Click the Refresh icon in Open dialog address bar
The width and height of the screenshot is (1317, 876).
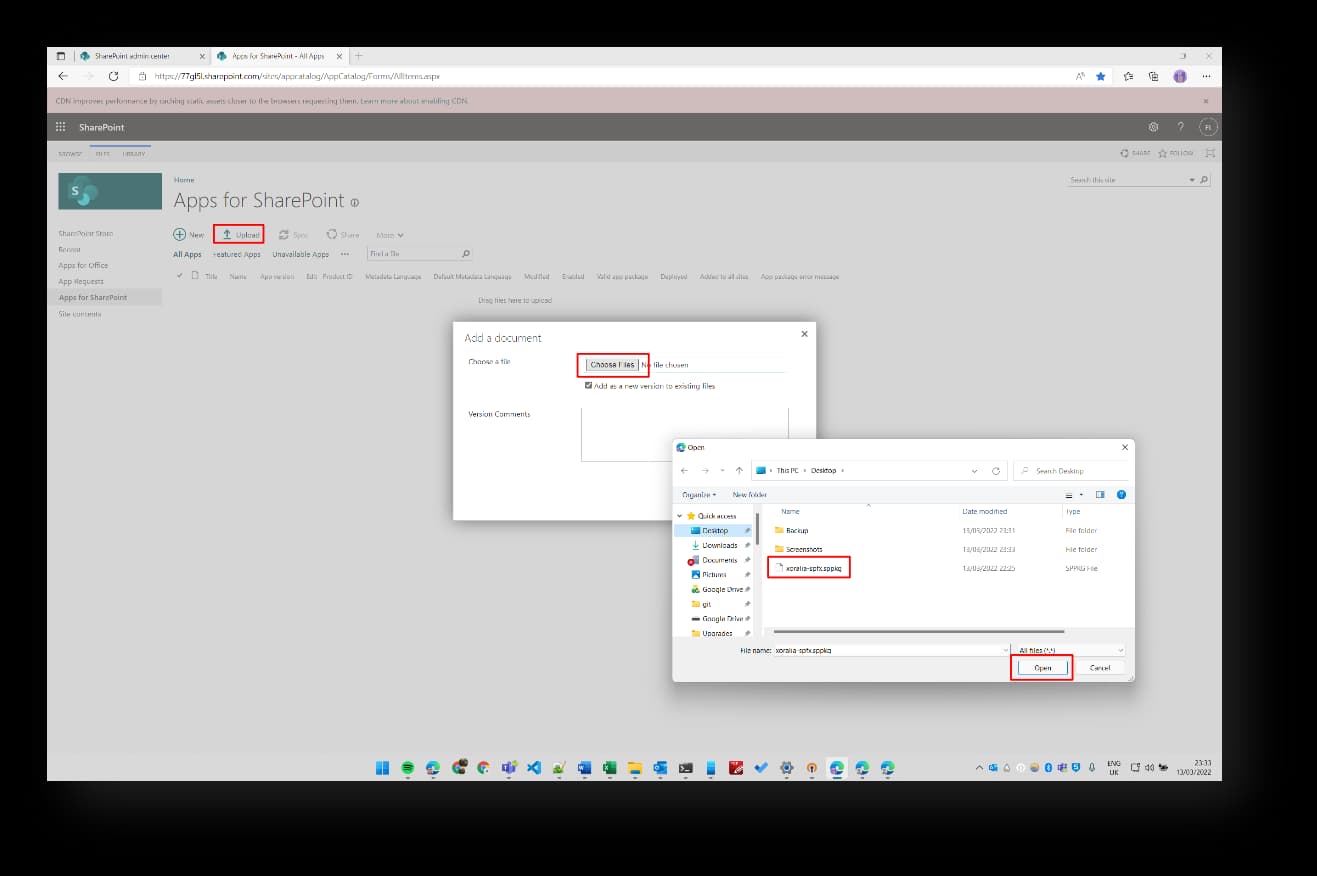click(996, 470)
